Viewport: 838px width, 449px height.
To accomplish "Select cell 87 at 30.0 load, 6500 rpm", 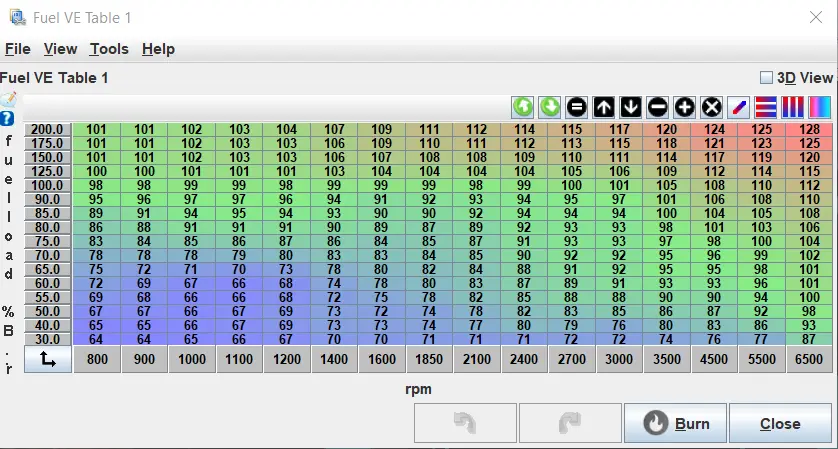I will point(809,339).
